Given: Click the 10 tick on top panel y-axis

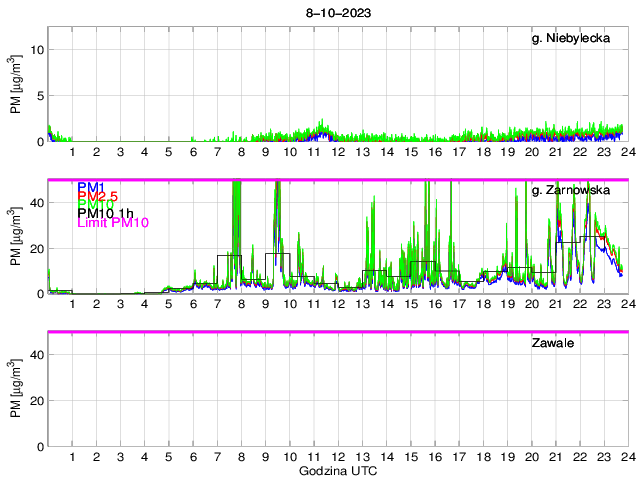Looking at the screenshot, I should tap(34, 49).
